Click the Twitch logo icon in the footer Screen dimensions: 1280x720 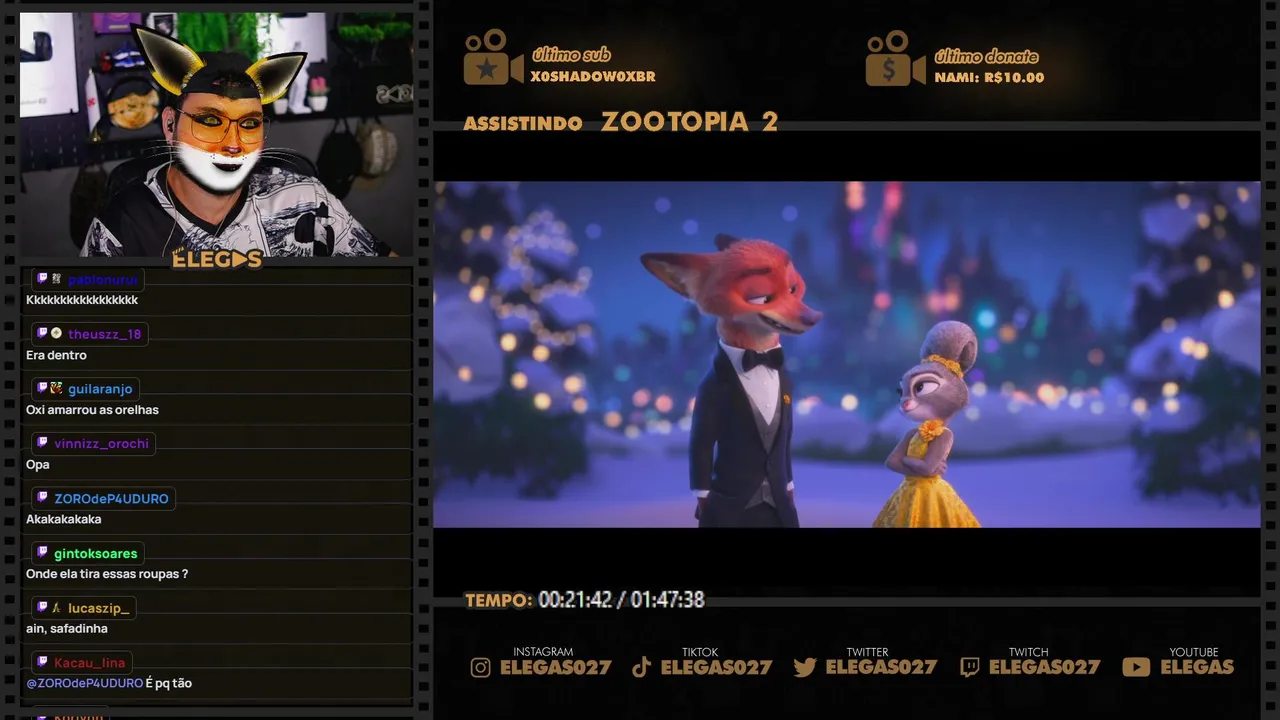(969, 668)
